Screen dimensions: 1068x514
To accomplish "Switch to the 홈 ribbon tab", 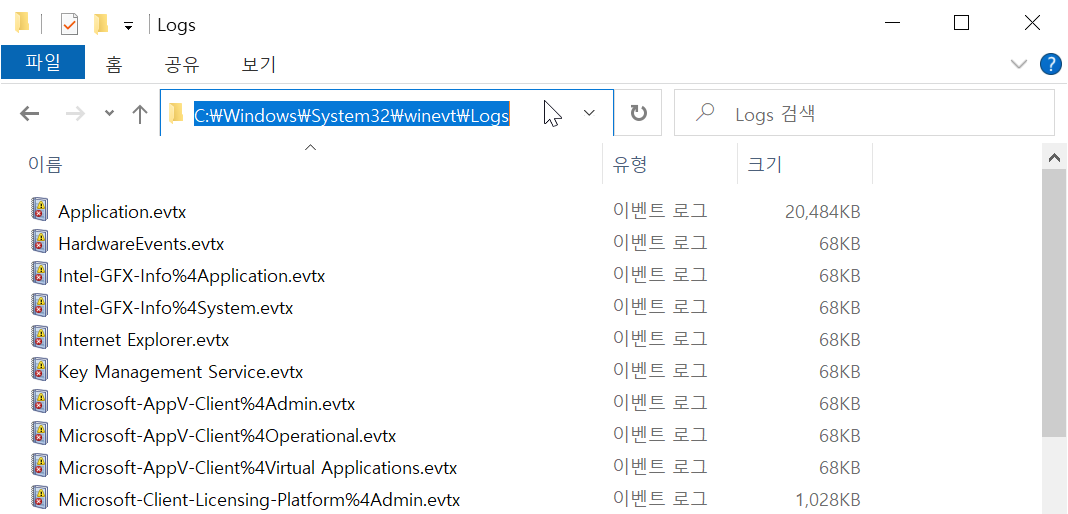I will [114, 65].
